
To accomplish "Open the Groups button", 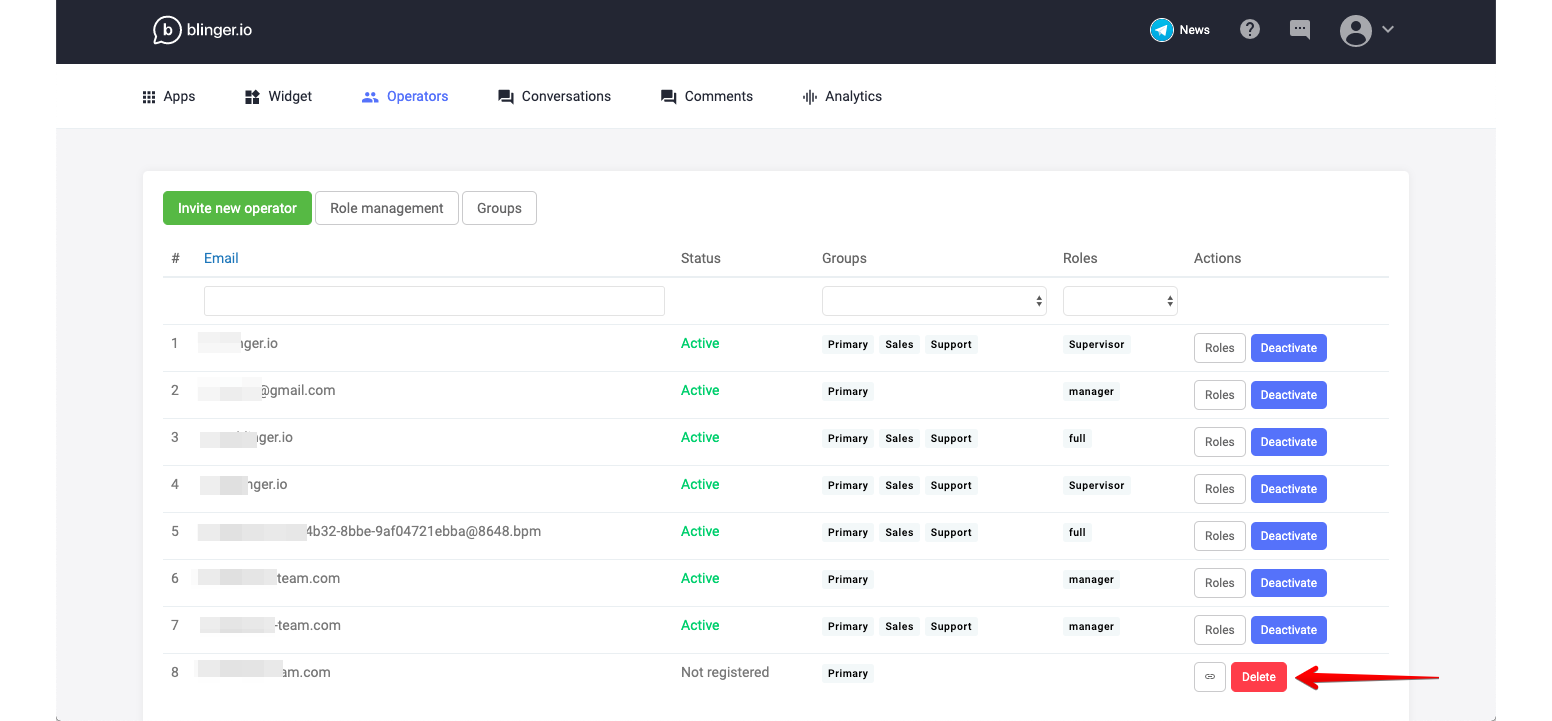I will click(x=499, y=208).
